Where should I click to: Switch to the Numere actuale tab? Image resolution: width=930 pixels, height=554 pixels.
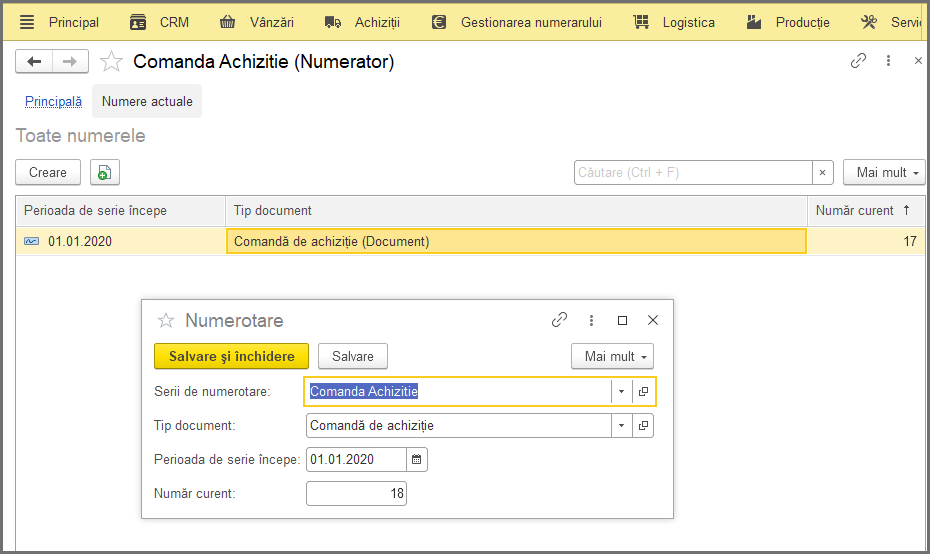pyautogui.click(x=147, y=101)
